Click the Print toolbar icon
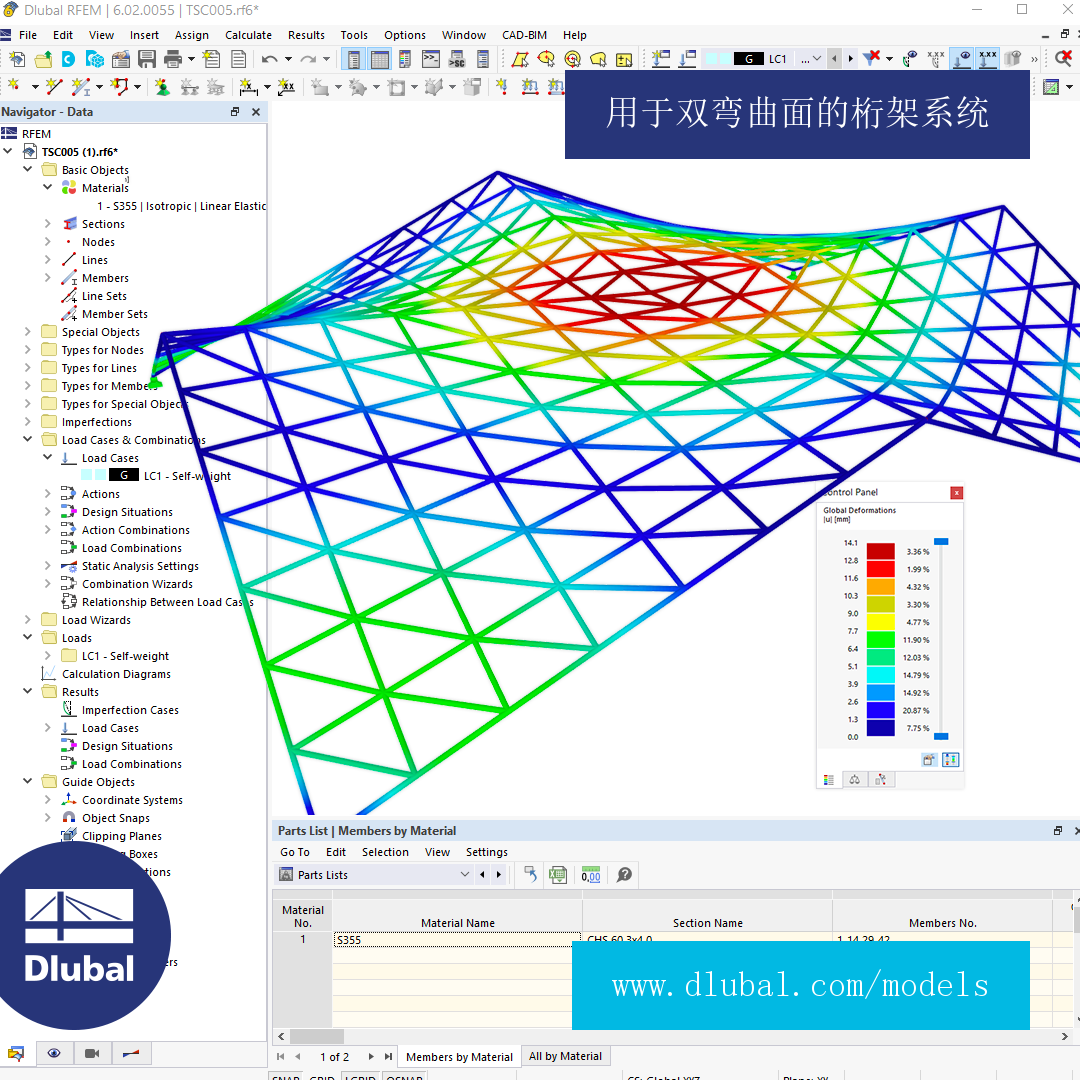 173,60
